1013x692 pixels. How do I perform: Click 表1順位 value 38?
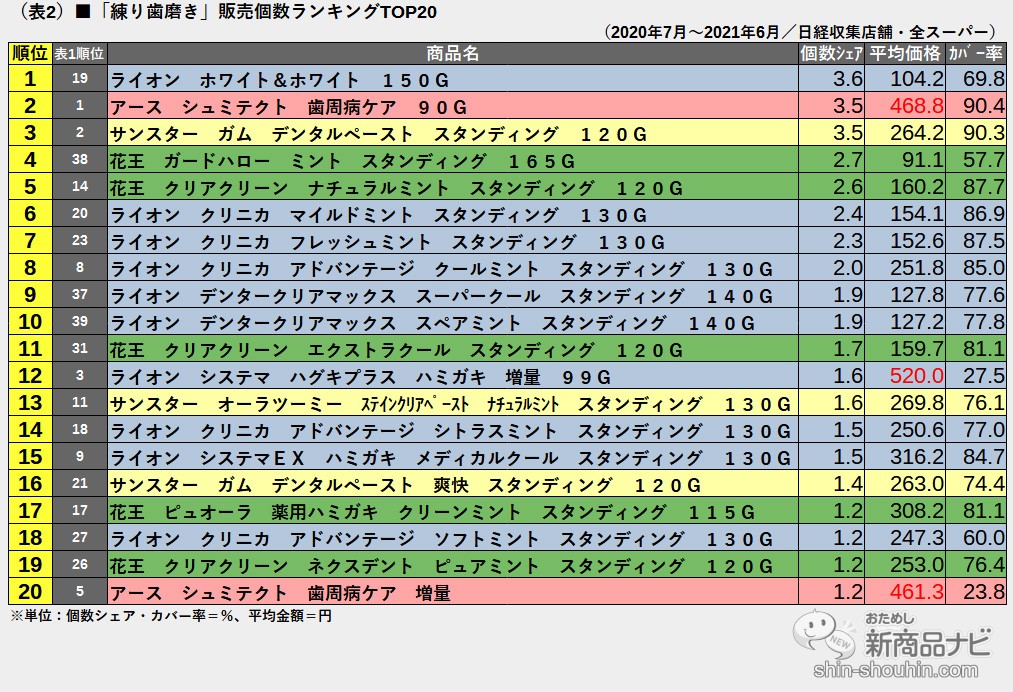click(x=79, y=160)
